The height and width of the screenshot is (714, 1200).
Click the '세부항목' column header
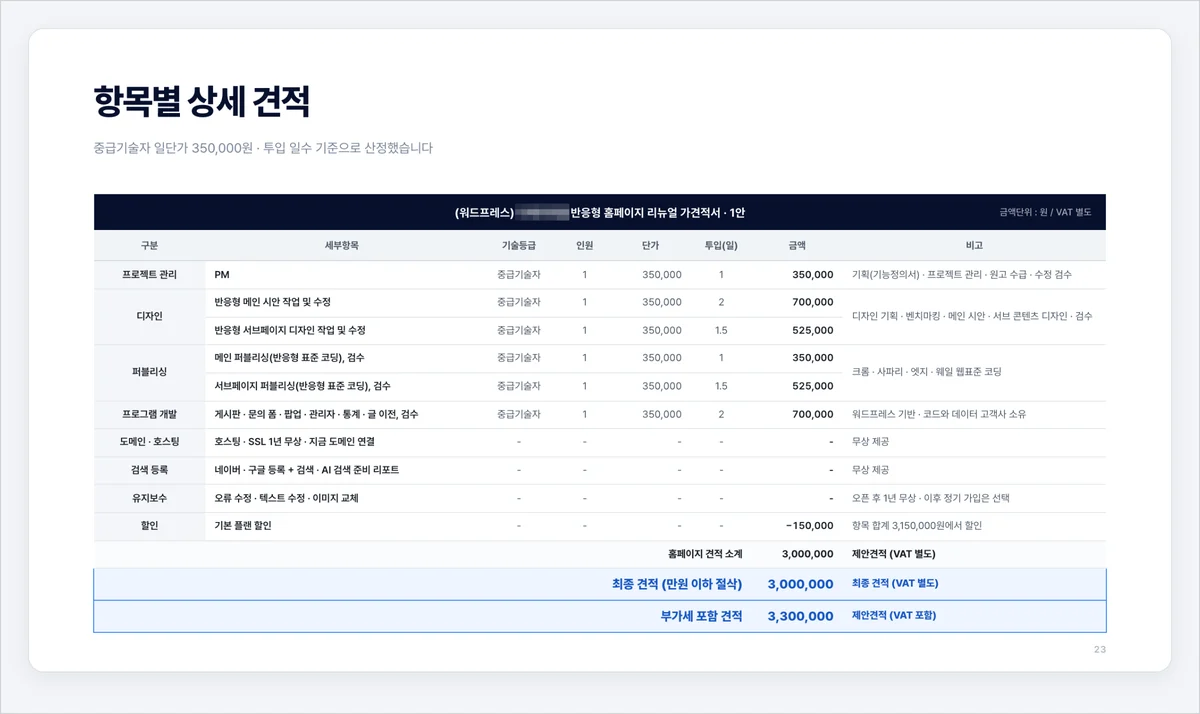click(342, 246)
